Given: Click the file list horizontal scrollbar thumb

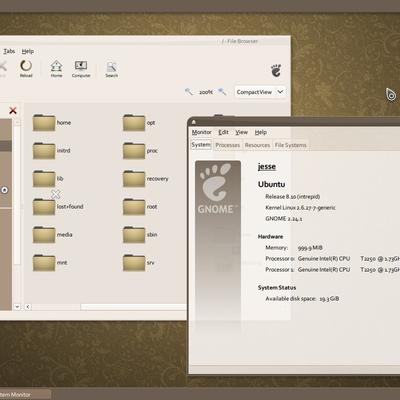Looking at the screenshot, I should (133, 307).
